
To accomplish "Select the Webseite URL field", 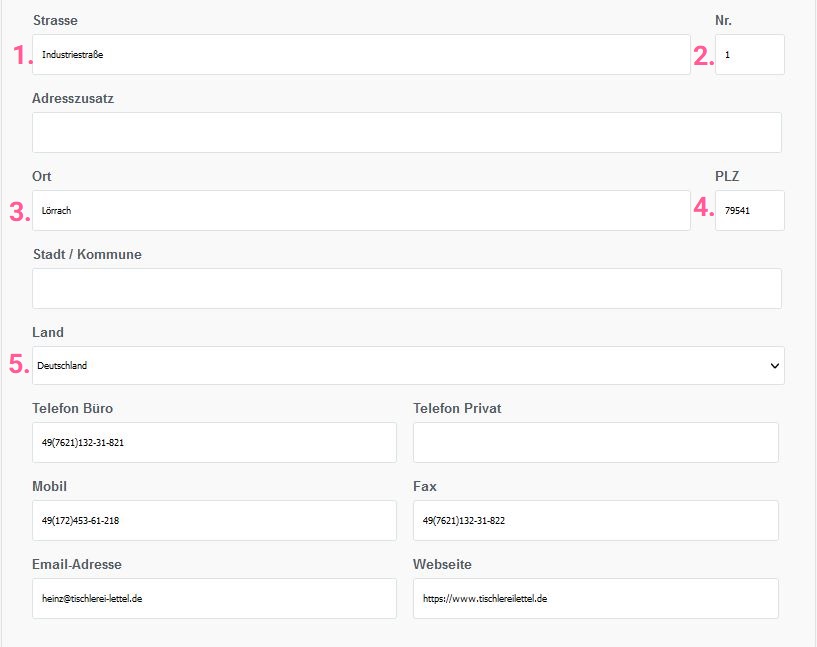I will 596,599.
